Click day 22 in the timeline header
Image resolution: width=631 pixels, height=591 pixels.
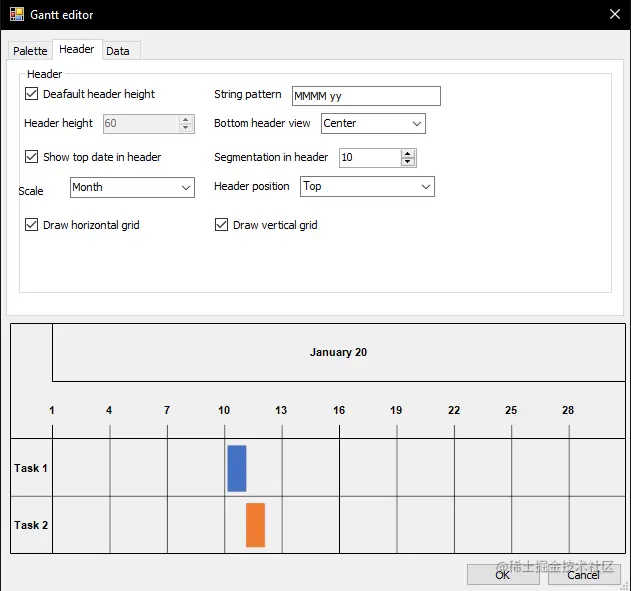[454, 410]
